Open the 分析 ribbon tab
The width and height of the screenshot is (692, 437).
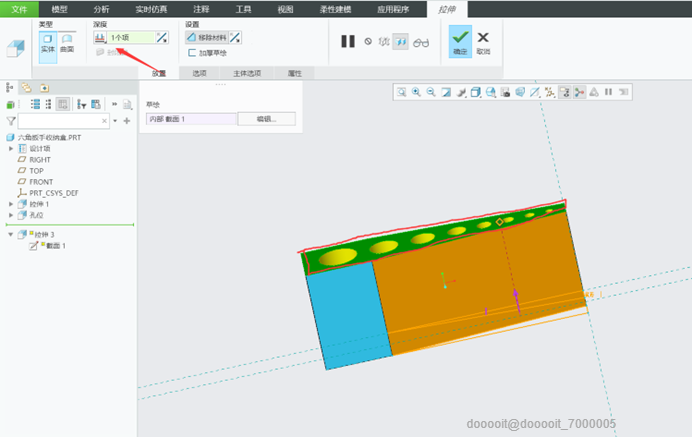[x=101, y=8]
